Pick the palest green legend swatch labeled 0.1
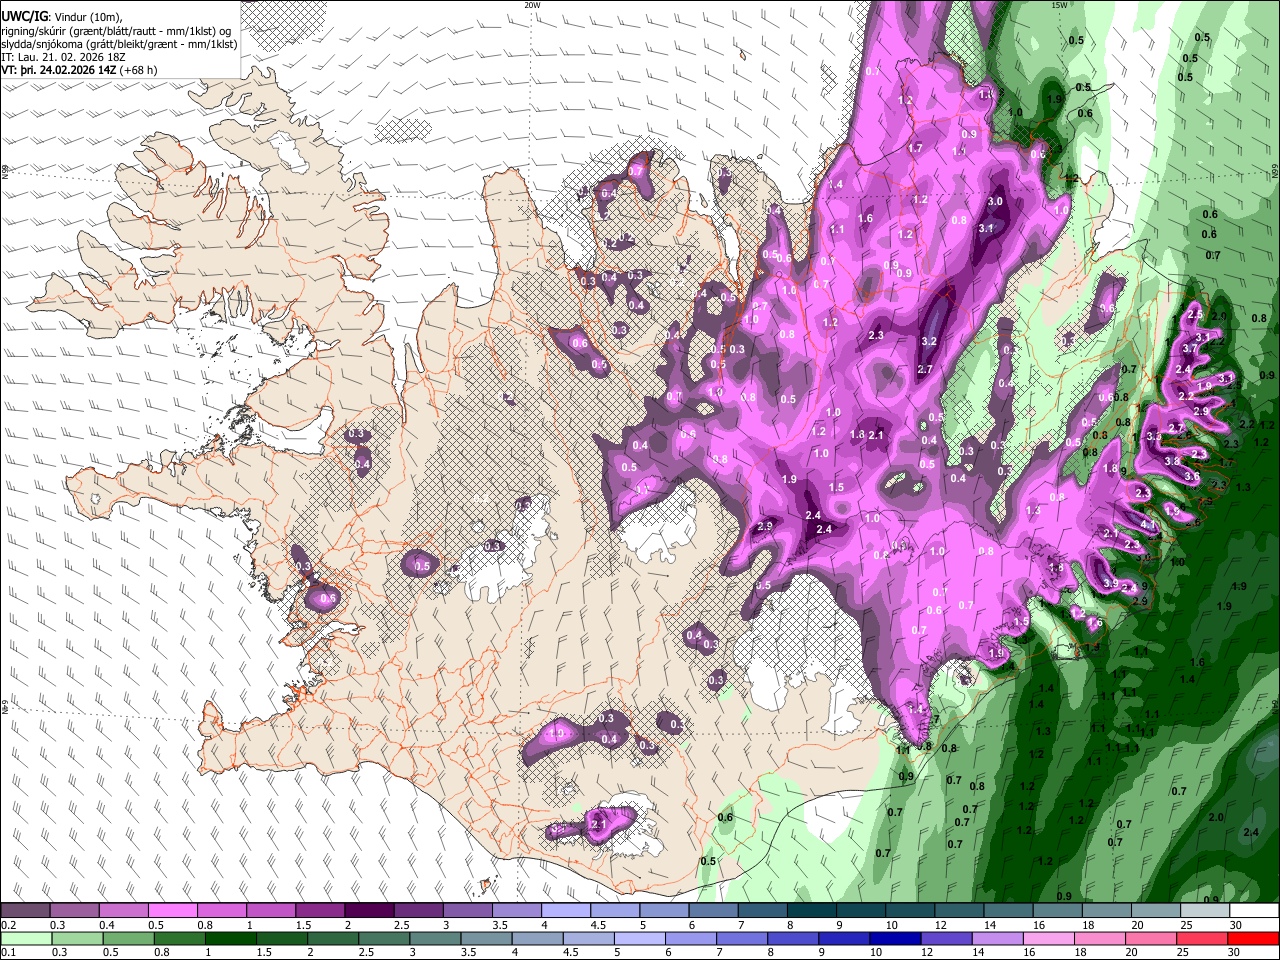The image size is (1280, 960). [26, 938]
